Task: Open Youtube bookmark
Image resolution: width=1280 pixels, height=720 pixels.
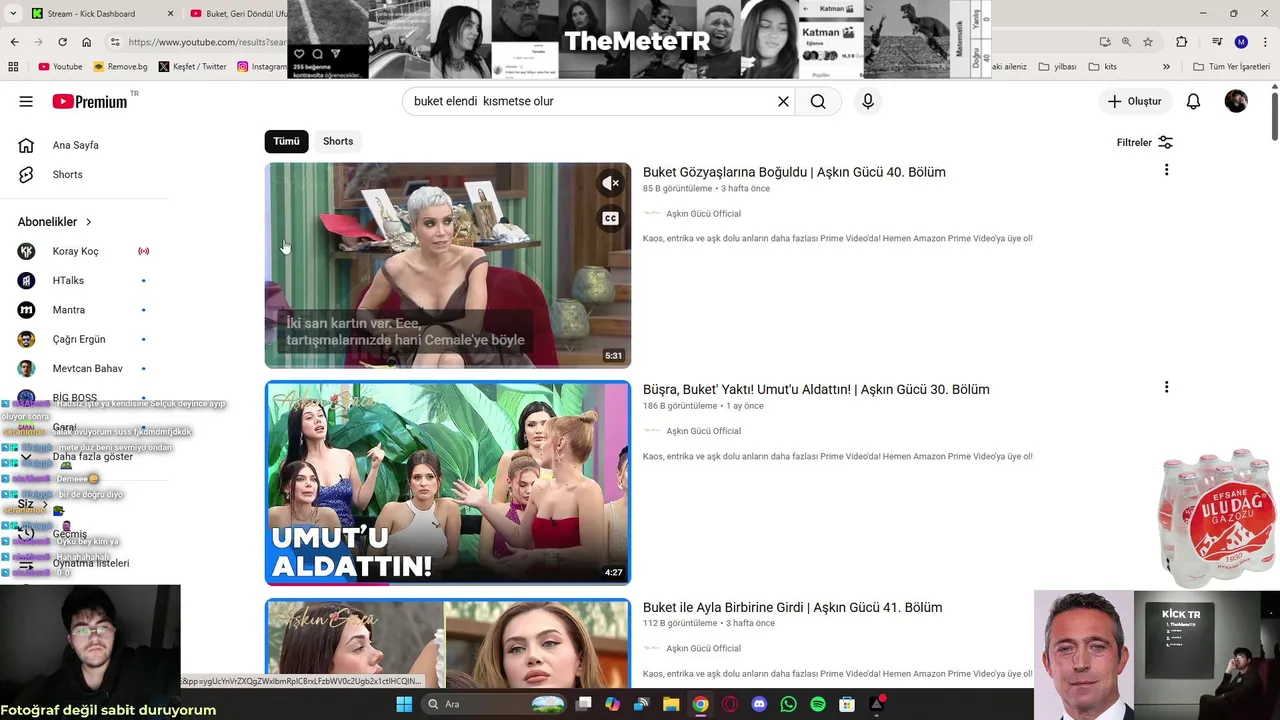Action: point(60,67)
